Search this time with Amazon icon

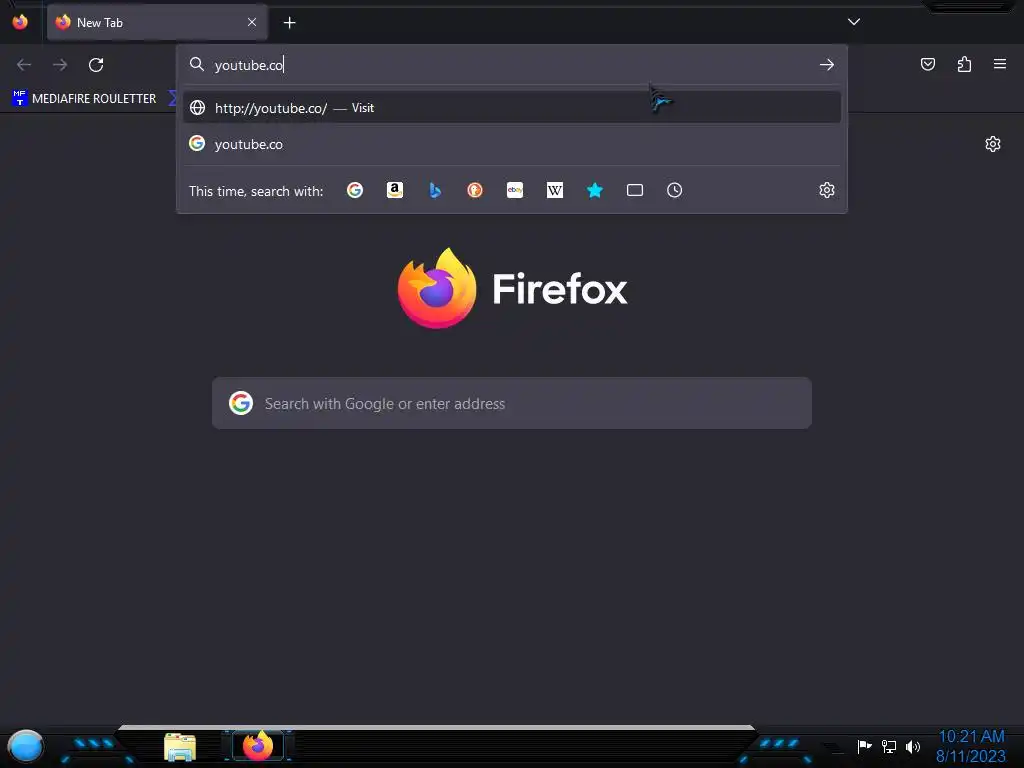[394, 190]
